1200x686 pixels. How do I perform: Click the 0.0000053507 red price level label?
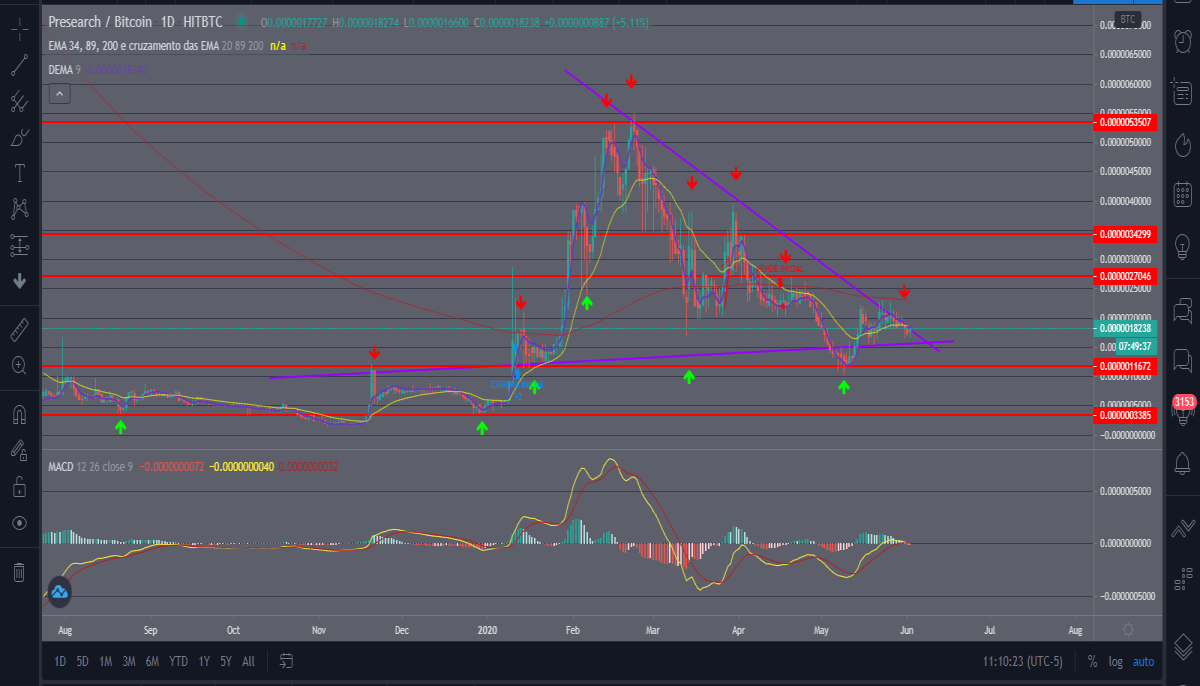pos(1126,122)
